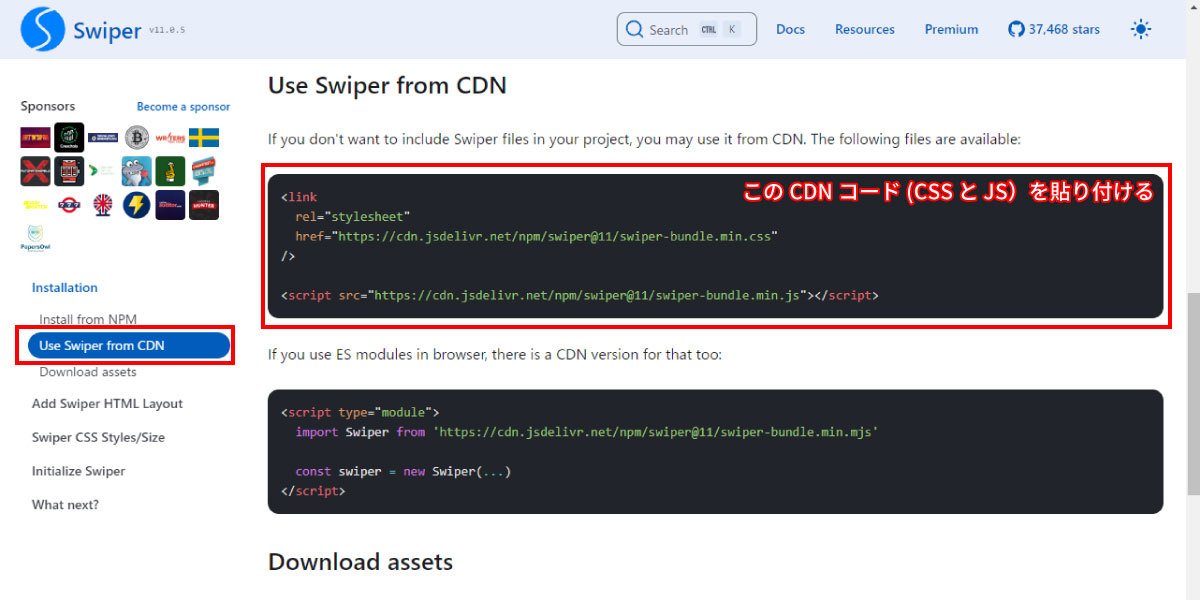Open the 37,468 stars GitHub link
1200x600 pixels.
click(1054, 29)
